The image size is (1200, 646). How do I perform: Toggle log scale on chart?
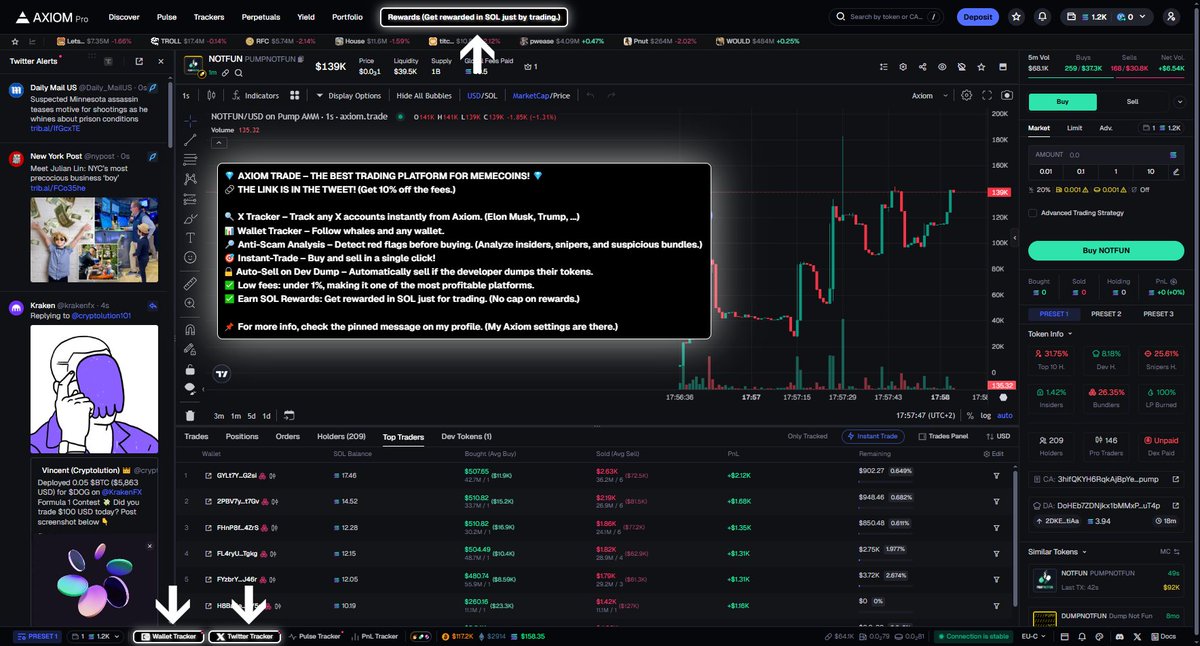(x=987, y=415)
